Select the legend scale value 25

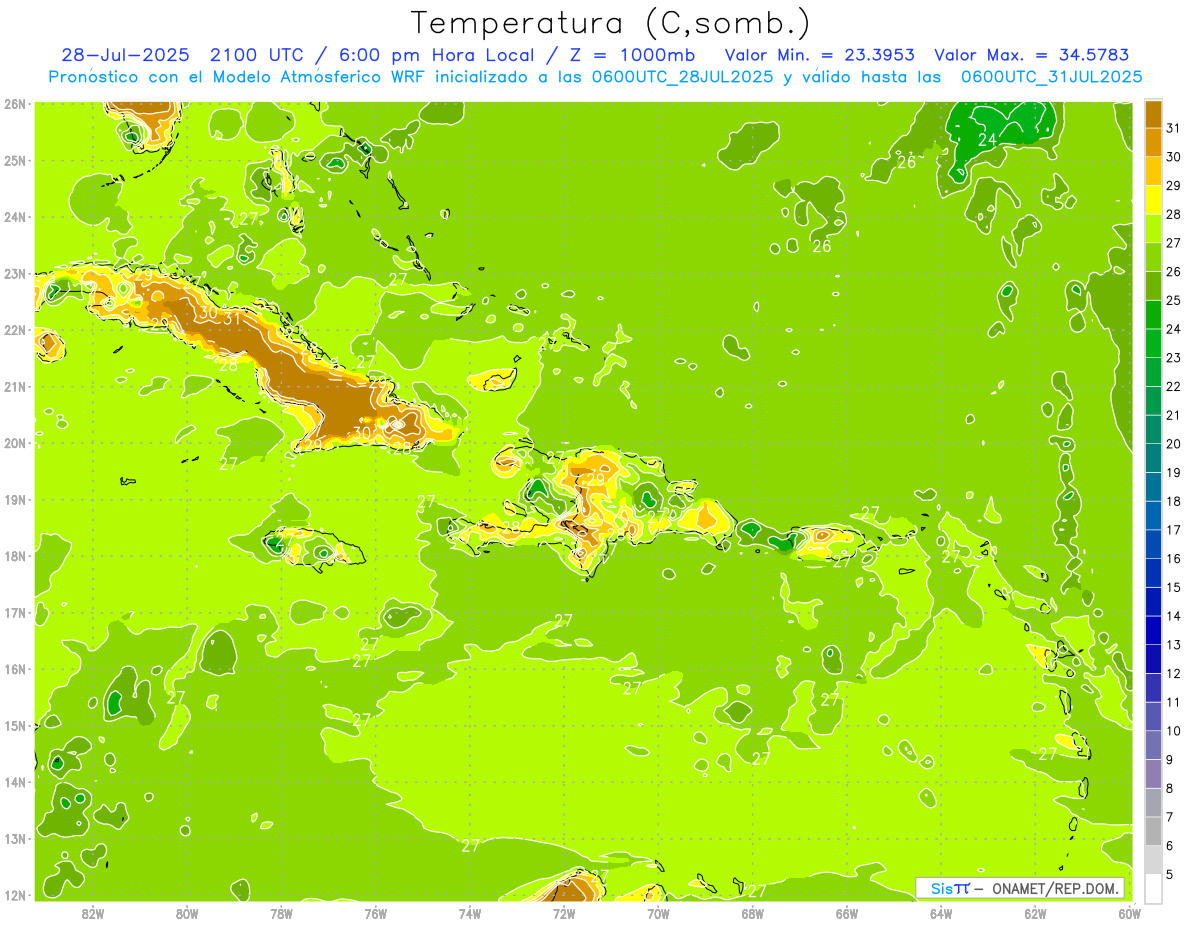click(1174, 300)
